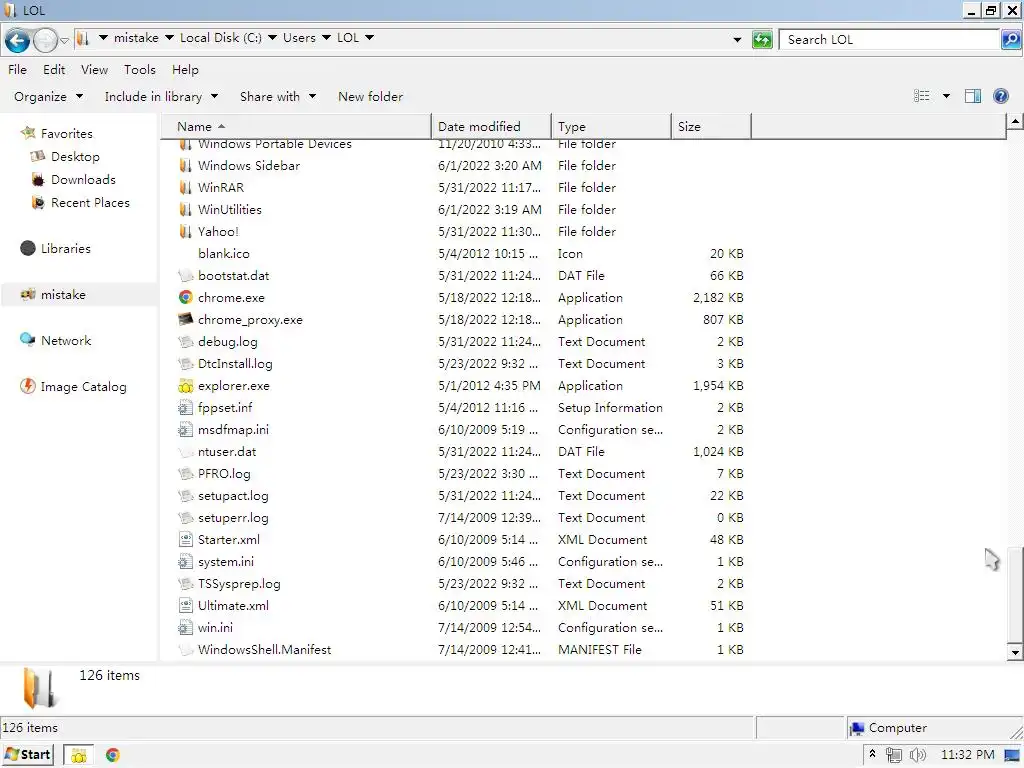Sort by the Size column header
Image resolution: width=1024 pixels, height=768 pixels.
[x=711, y=126]
